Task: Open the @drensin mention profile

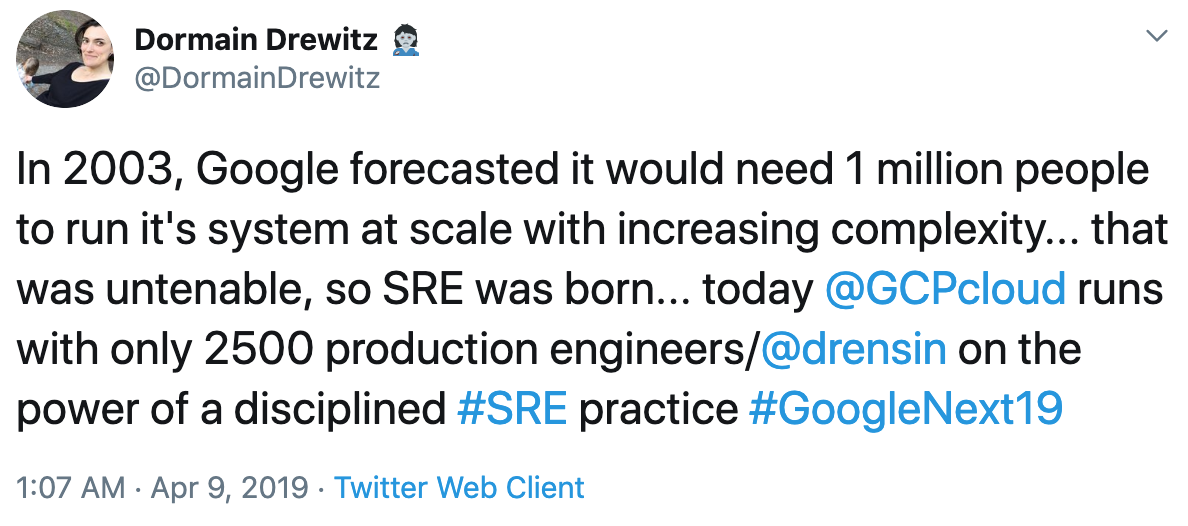Action: [853, 350]
